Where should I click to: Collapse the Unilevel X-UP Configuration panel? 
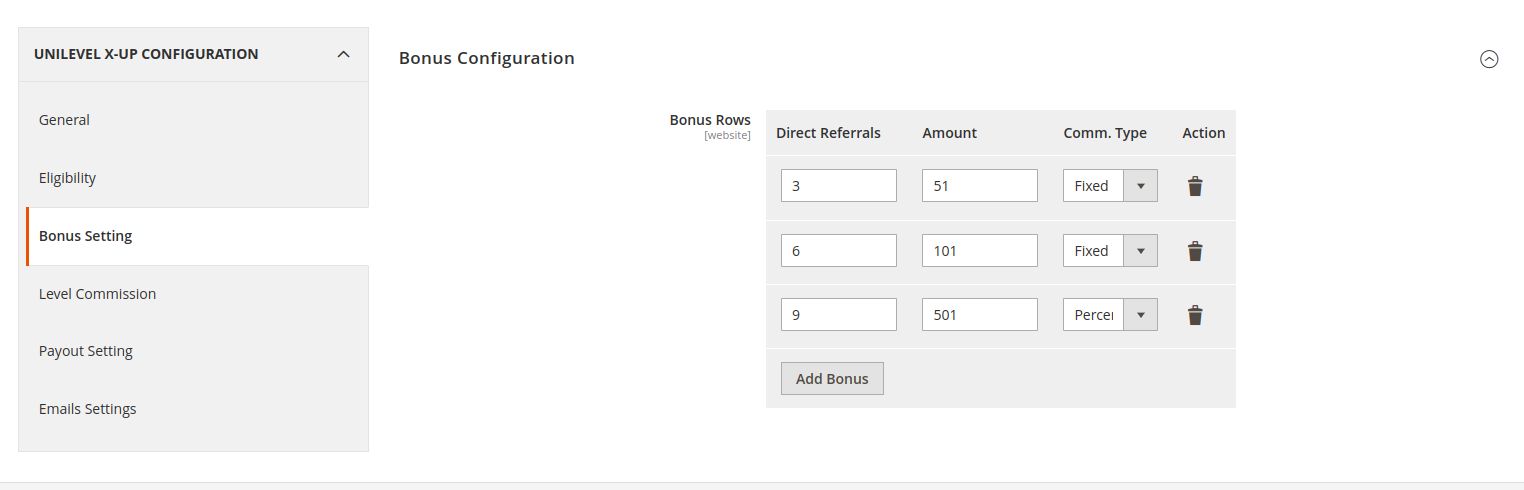click(x=343, y=54)
